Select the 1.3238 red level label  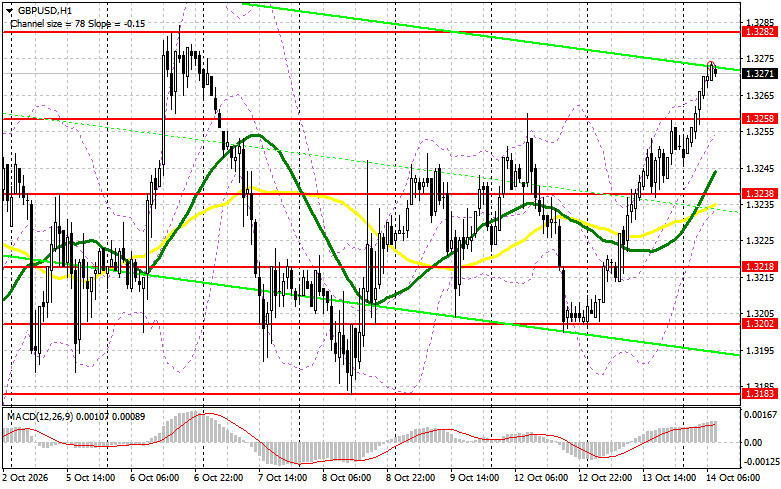[x=759, y=194]
